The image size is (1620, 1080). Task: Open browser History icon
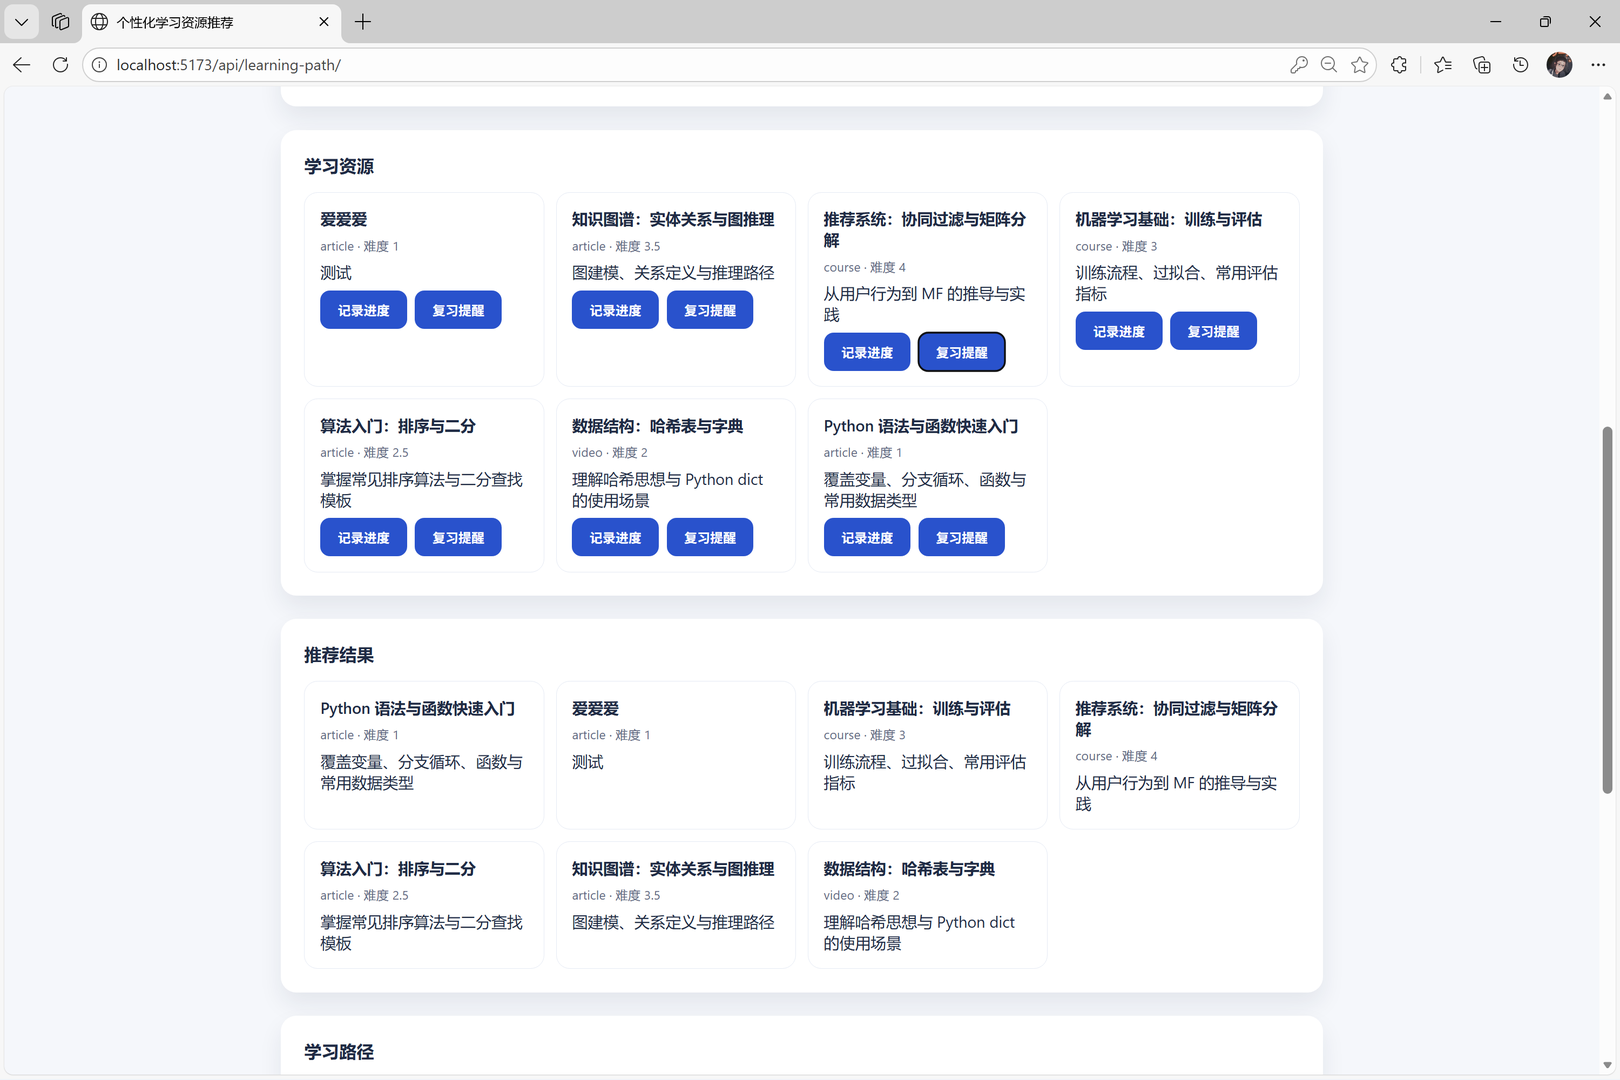coord(1520,64)
